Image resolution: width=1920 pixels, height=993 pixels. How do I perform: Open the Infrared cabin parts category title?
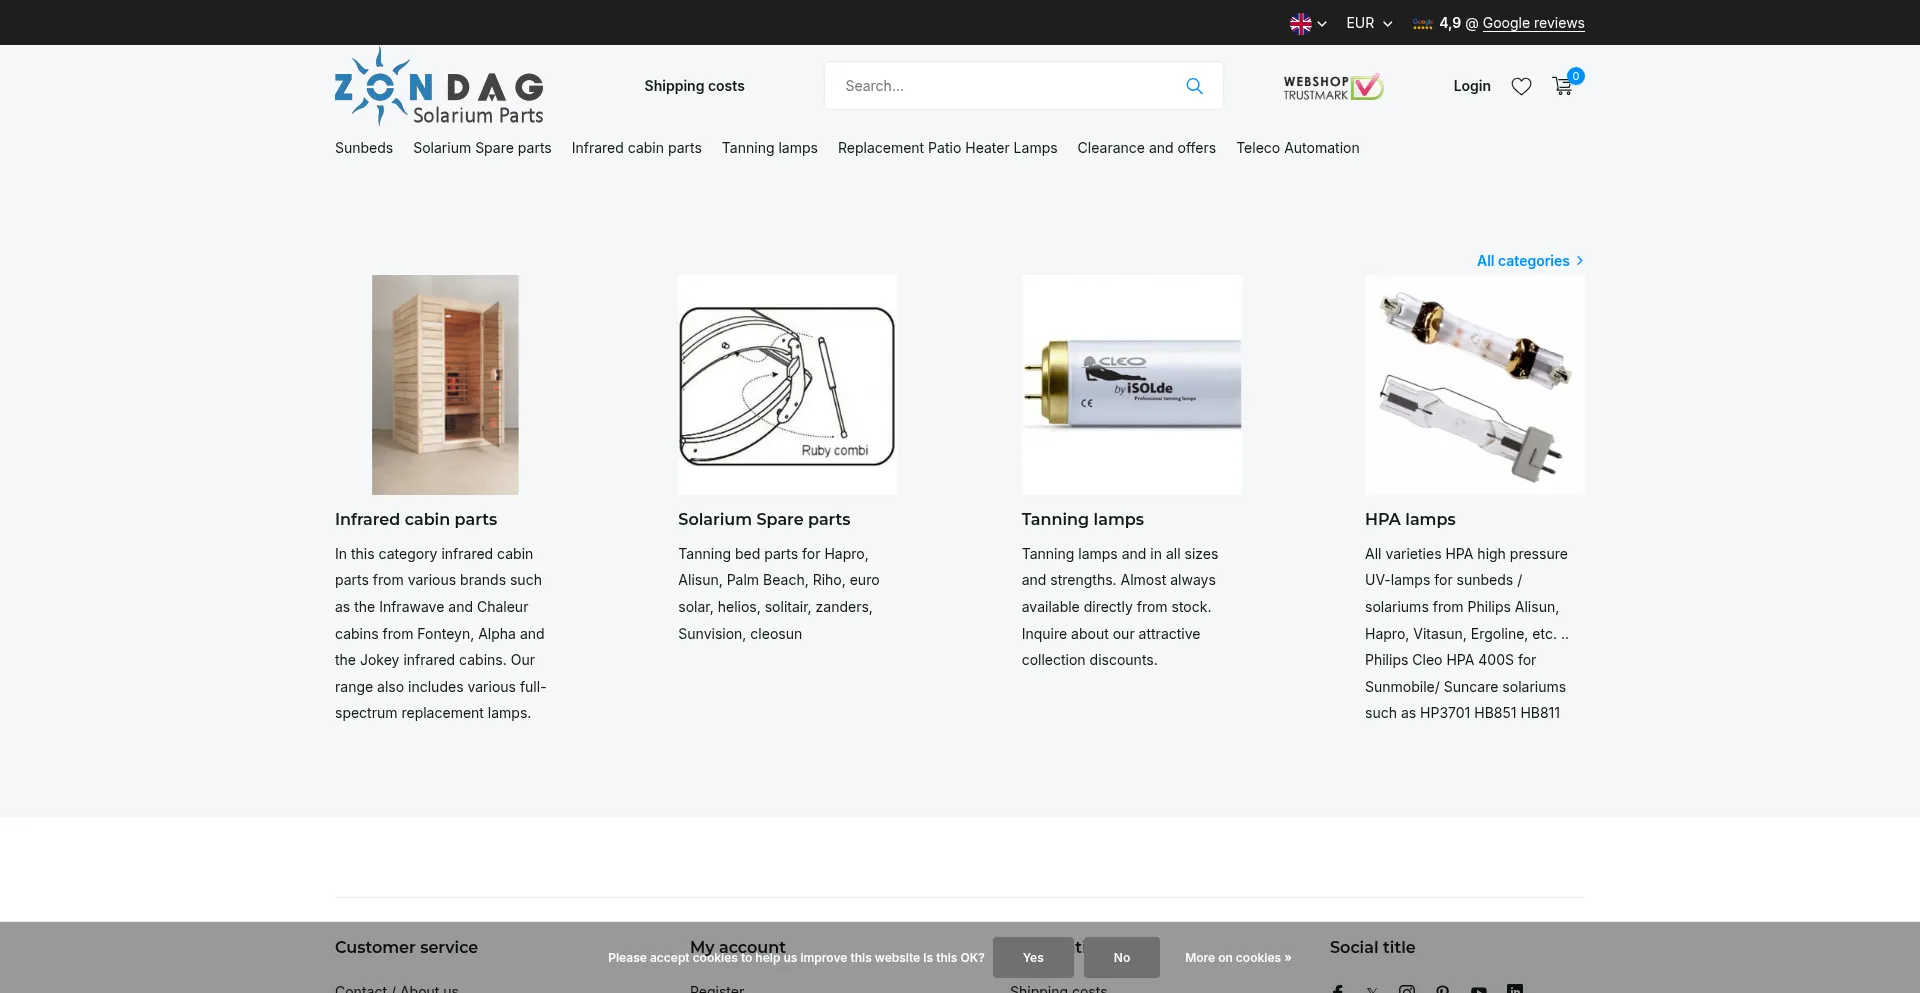(416, 519)
